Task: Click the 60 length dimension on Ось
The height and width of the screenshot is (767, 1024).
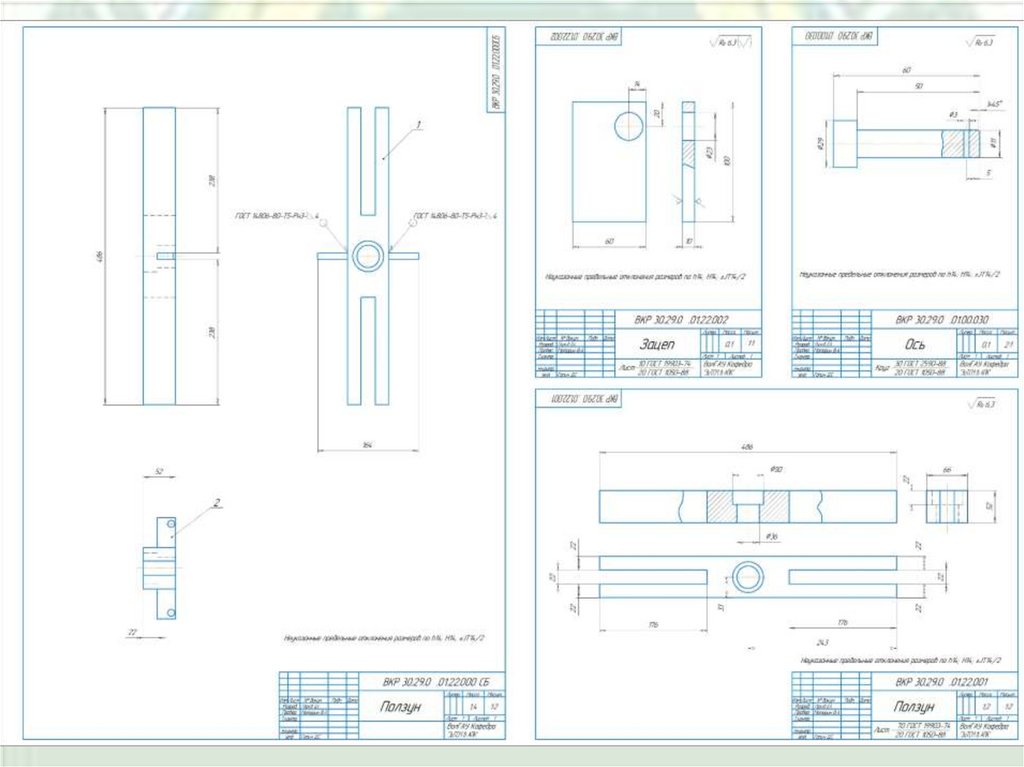Action: (x=906, y=69)
